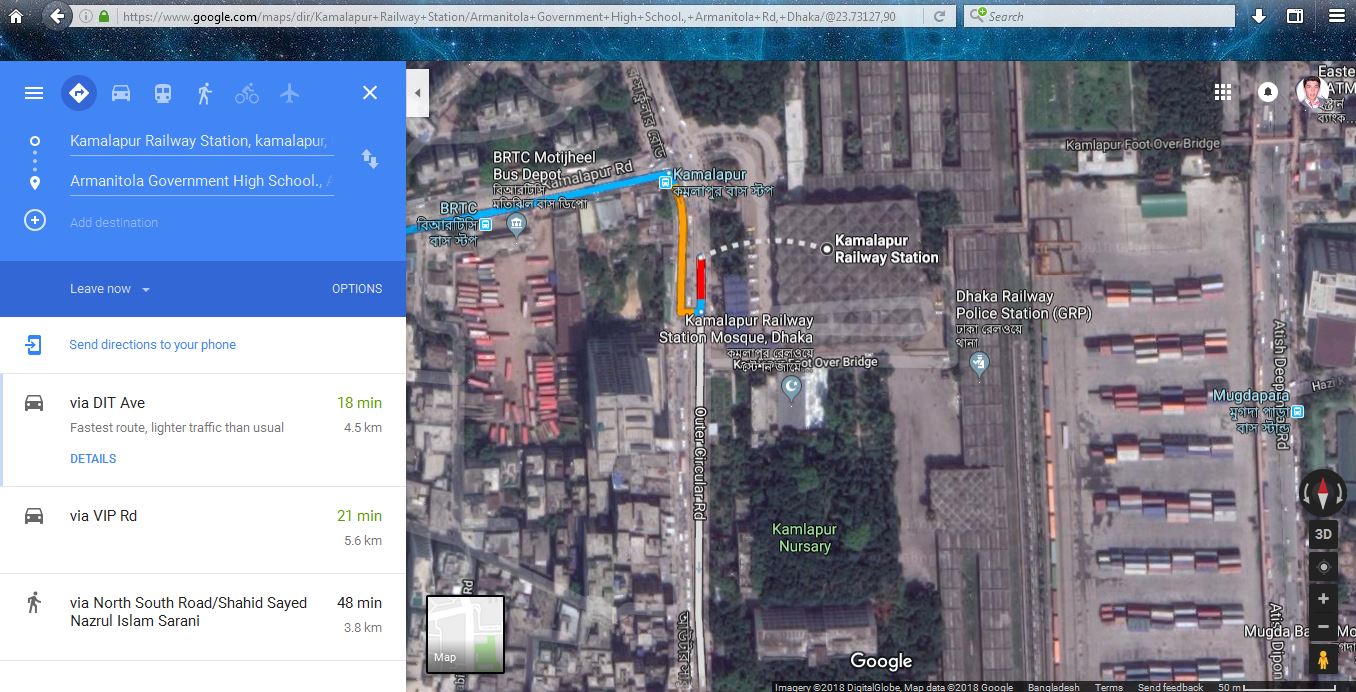This screenshot has height=692, width=1356.
Task: Zoom in on the map
Action: coord(1323,599)
